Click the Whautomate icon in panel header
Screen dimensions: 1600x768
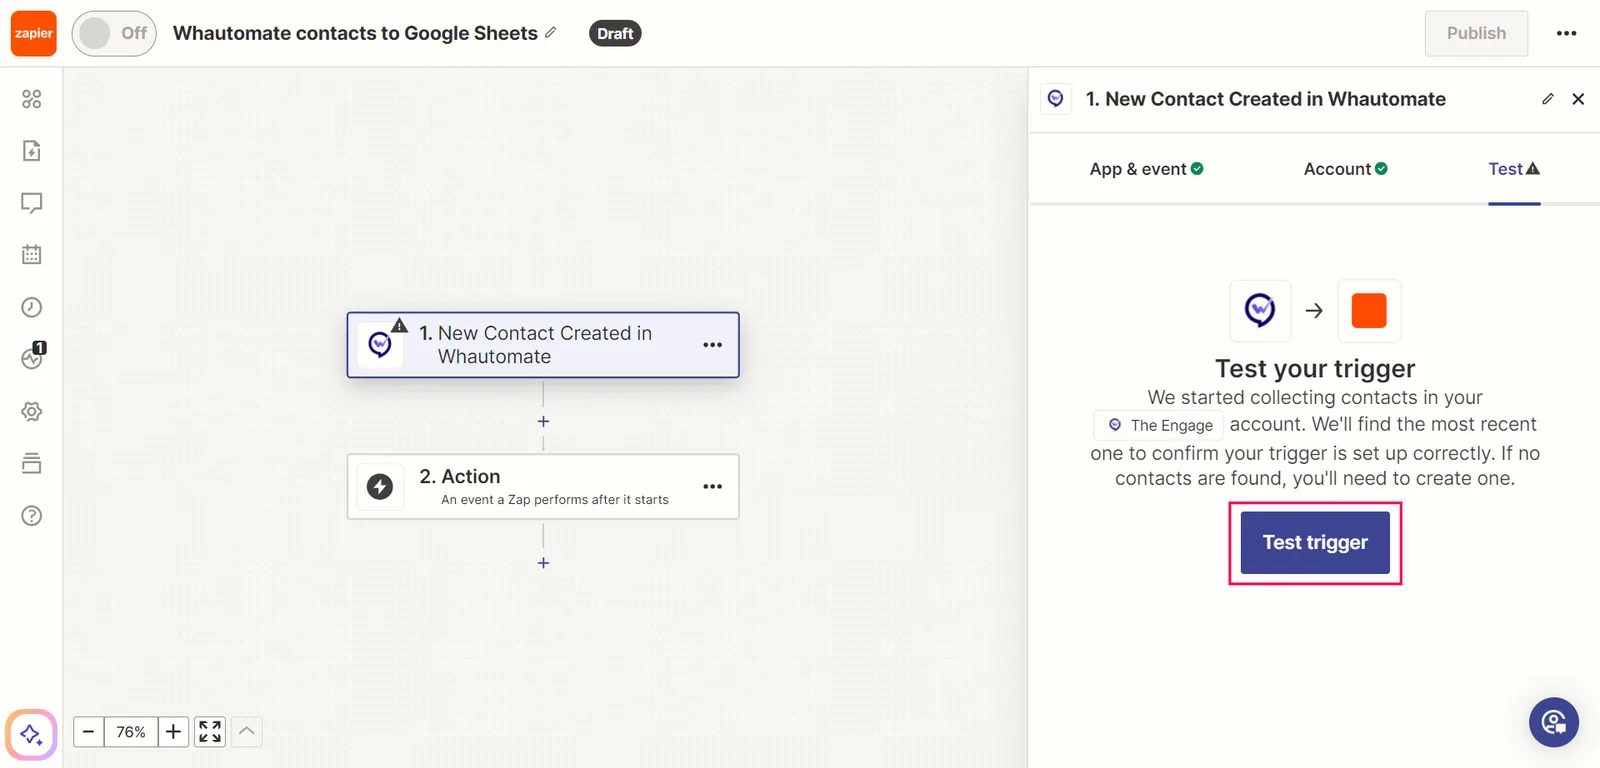click(x=1056, y=99)
